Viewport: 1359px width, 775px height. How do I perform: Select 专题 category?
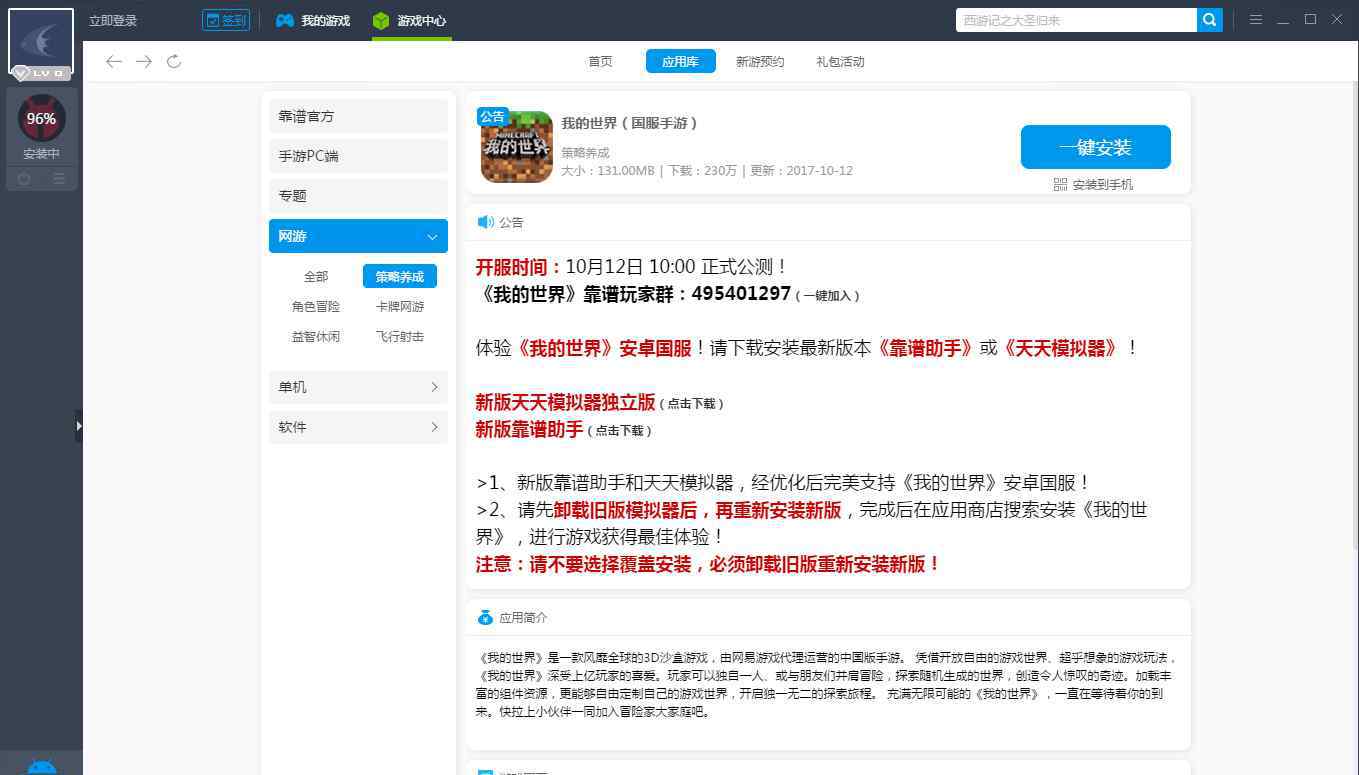pos(358,196)
